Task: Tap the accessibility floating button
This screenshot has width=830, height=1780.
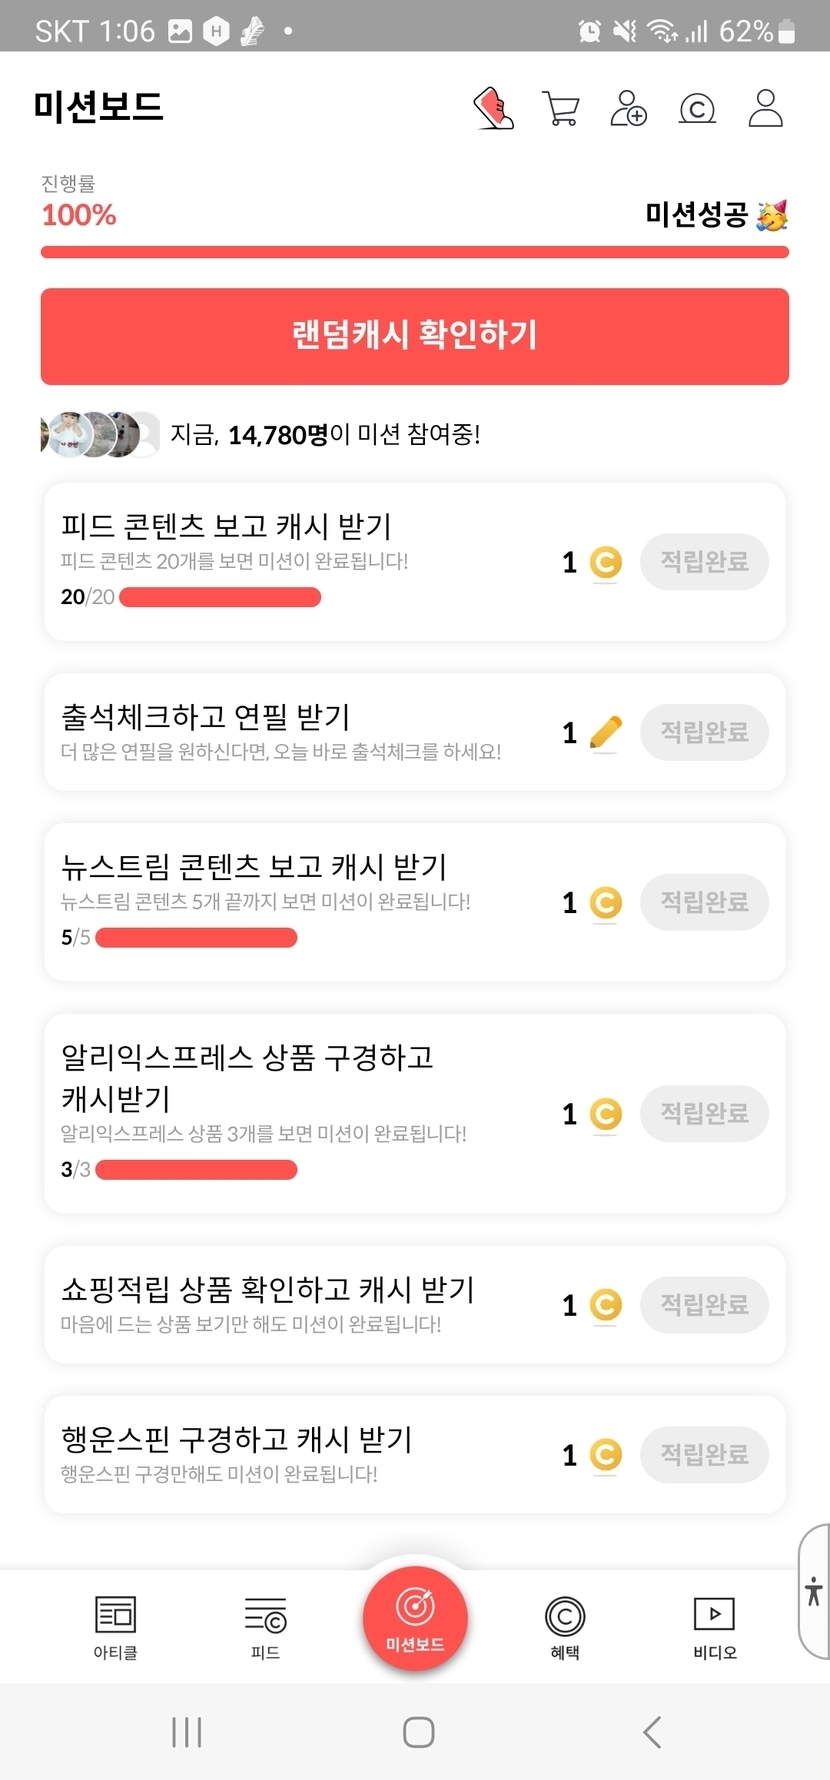Action: coord(814,1591)
